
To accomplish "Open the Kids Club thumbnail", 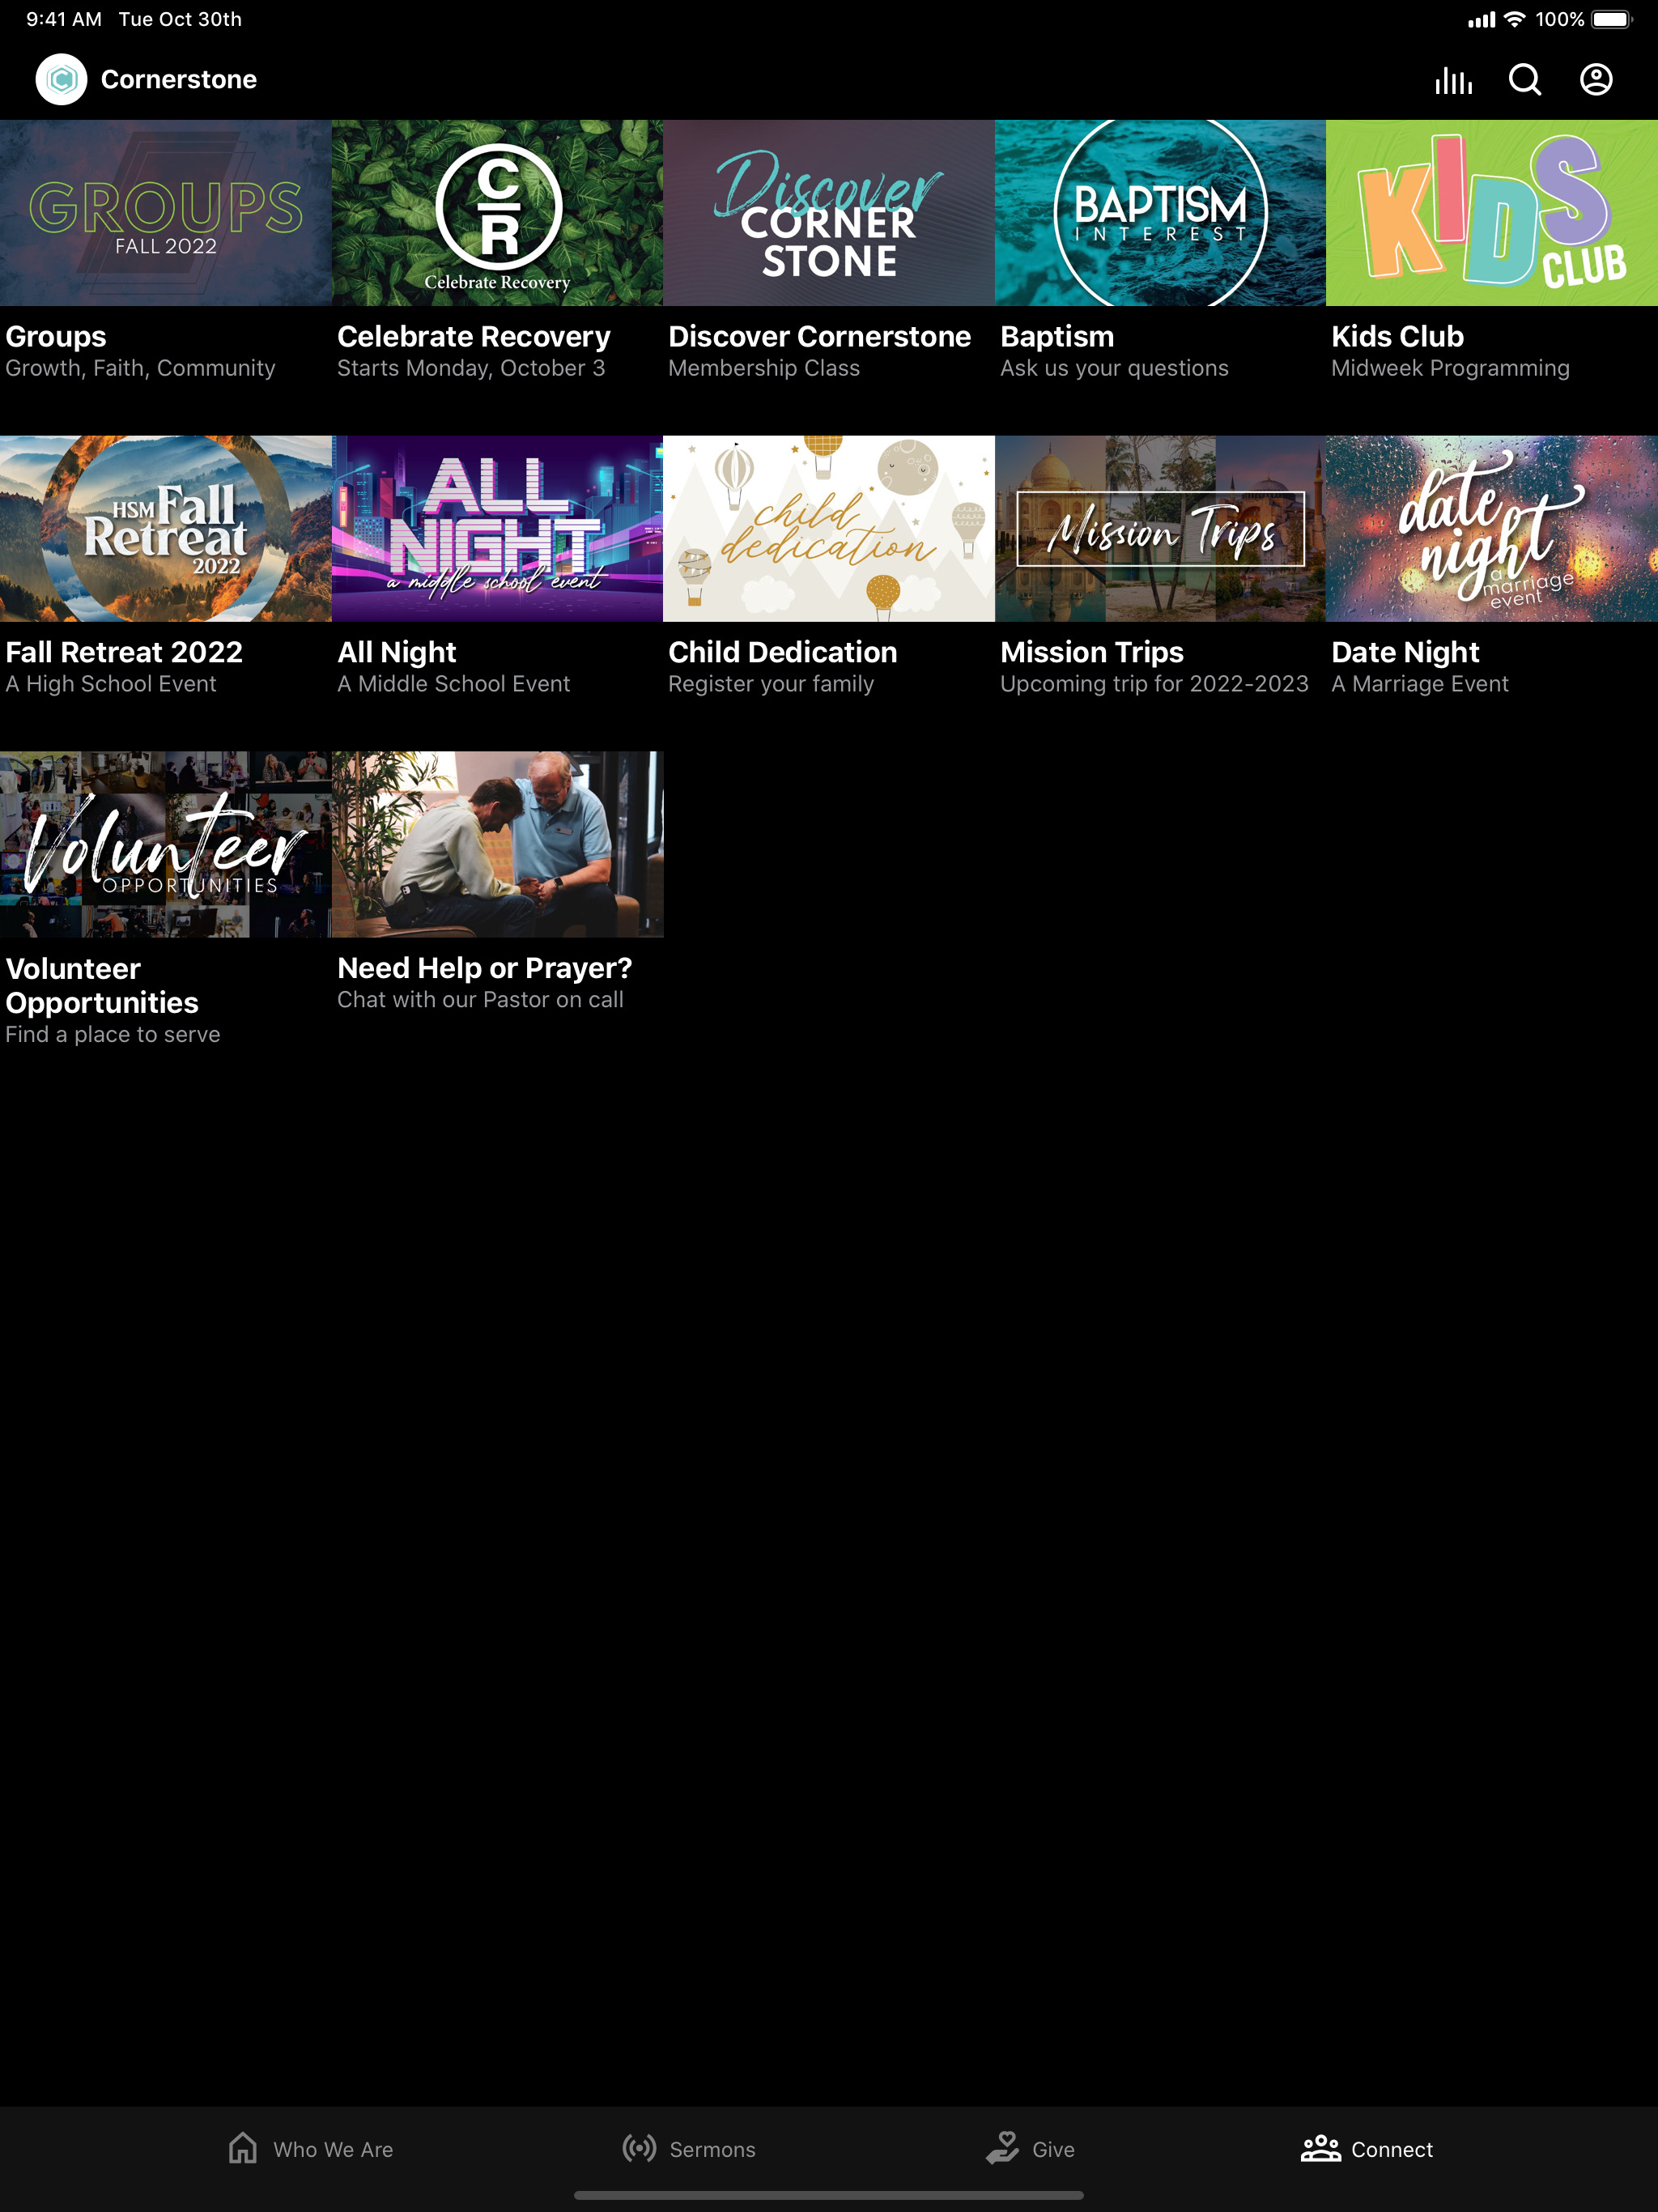I will [1492, 213].
